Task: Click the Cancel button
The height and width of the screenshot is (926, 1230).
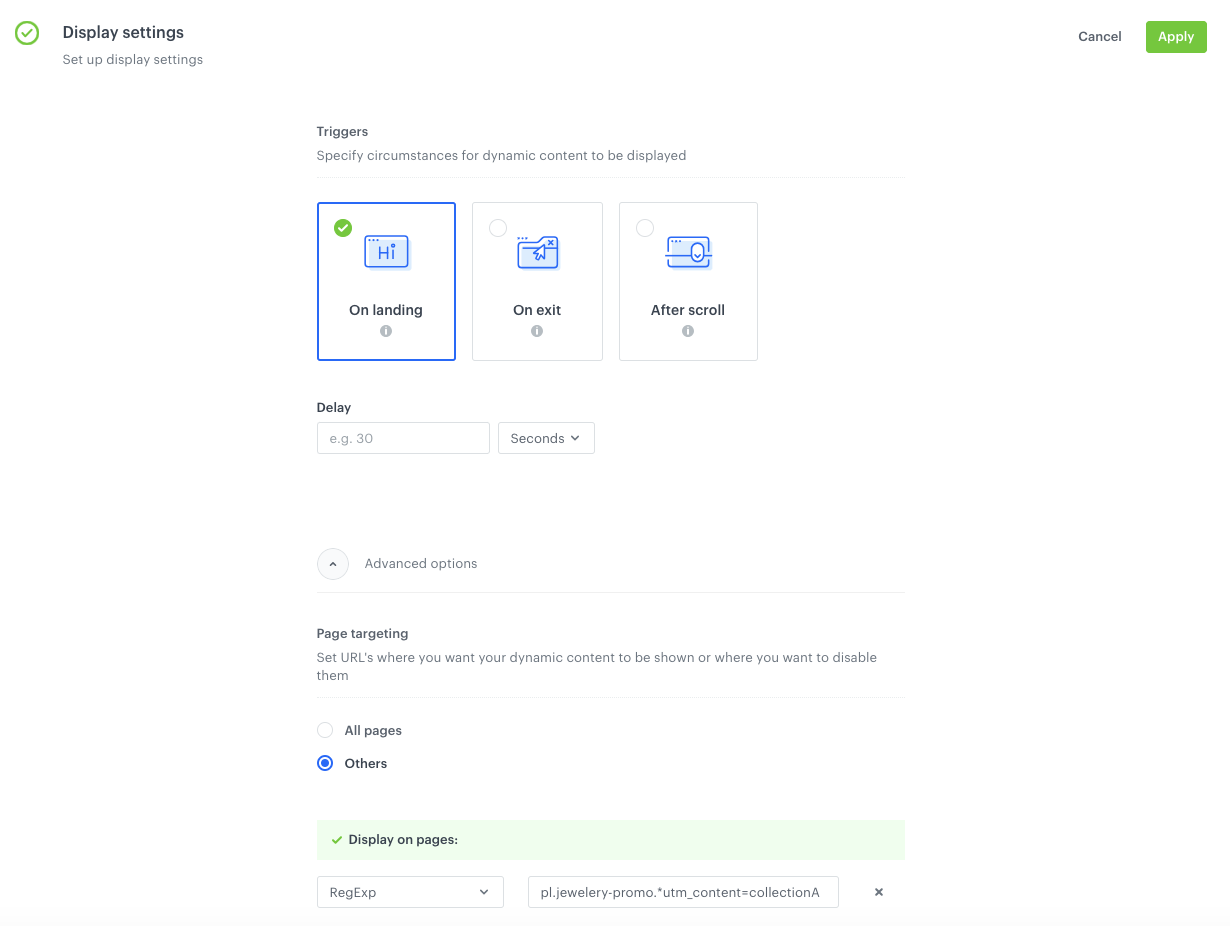Action: 1099,36
